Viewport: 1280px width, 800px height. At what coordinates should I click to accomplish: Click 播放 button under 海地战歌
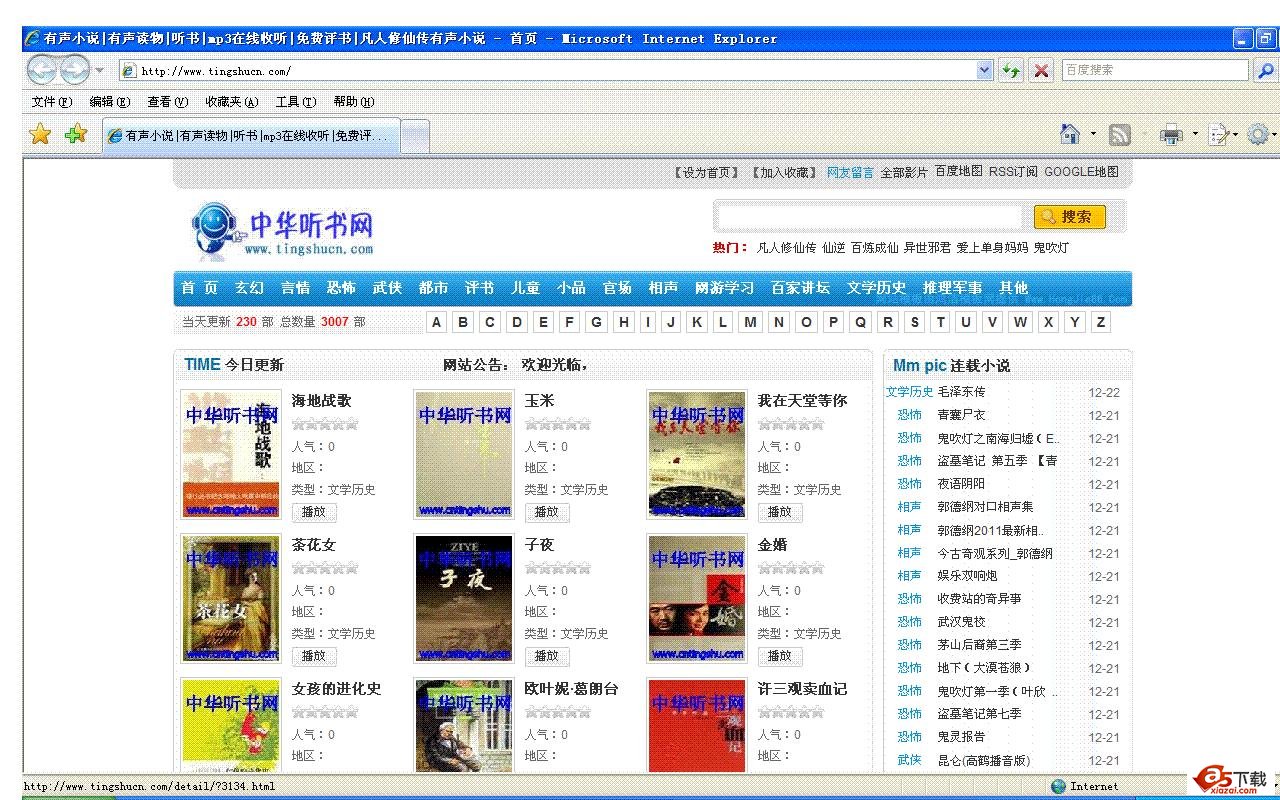pyautogui.click(x=314, y=512)
